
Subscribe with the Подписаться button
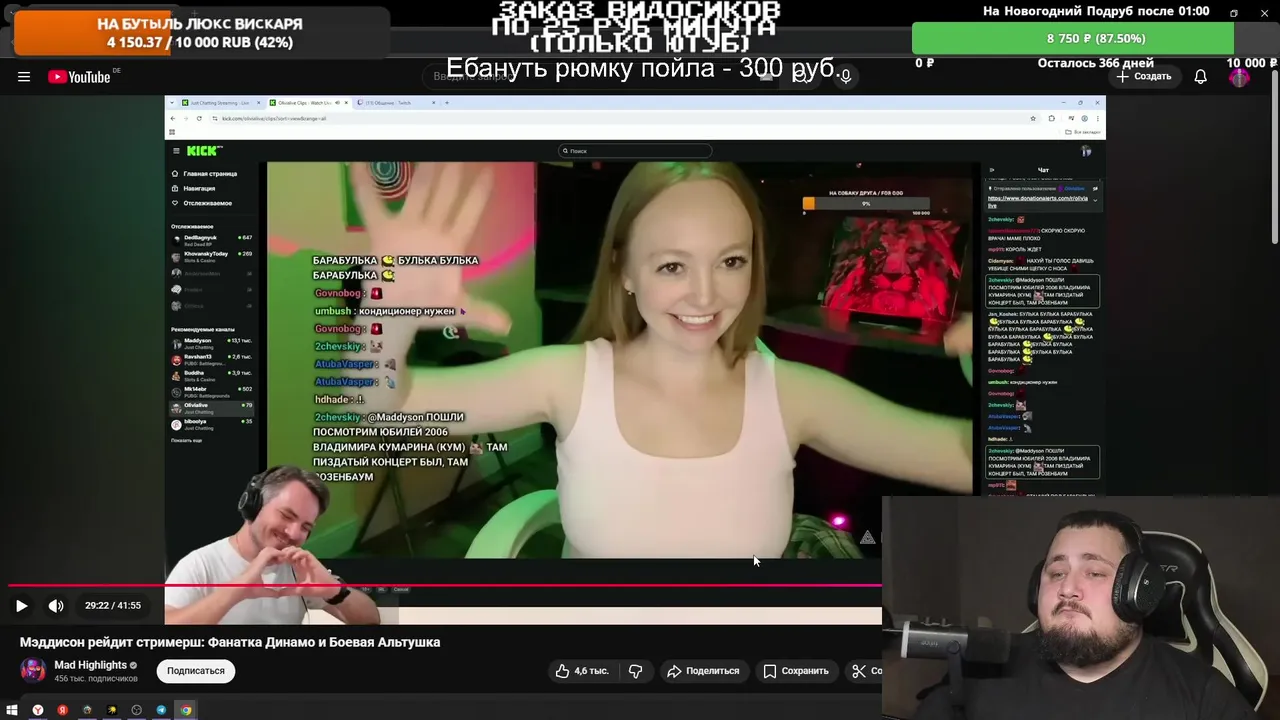click(196, 671)
